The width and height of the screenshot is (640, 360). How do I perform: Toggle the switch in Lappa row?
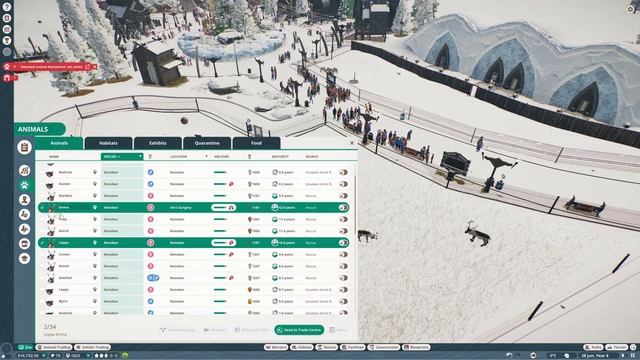coord(343,242)
